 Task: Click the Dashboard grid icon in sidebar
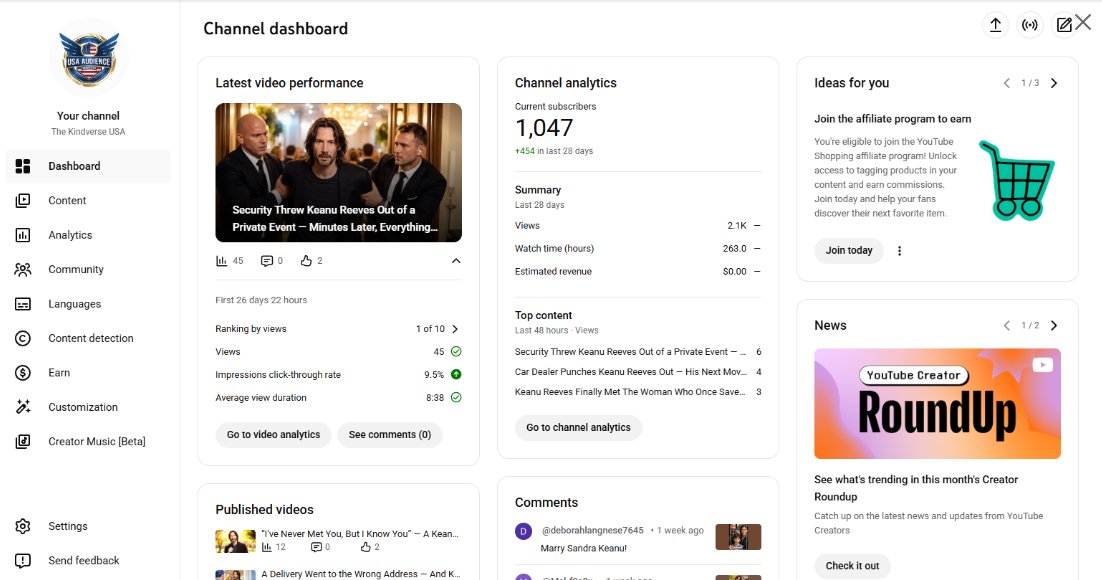22,166
